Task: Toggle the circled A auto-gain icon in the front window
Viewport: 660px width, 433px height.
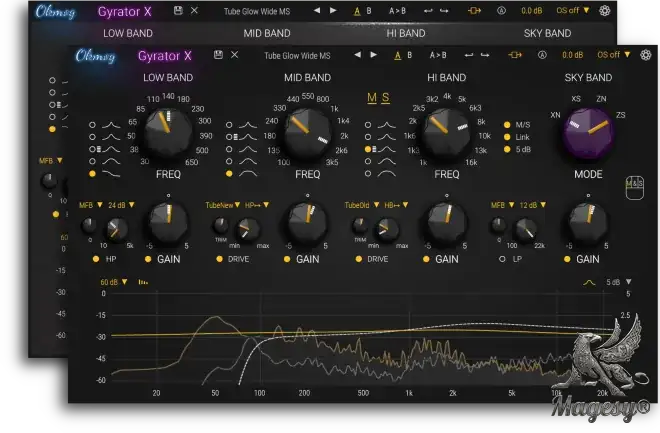Action: coord(542,55)
